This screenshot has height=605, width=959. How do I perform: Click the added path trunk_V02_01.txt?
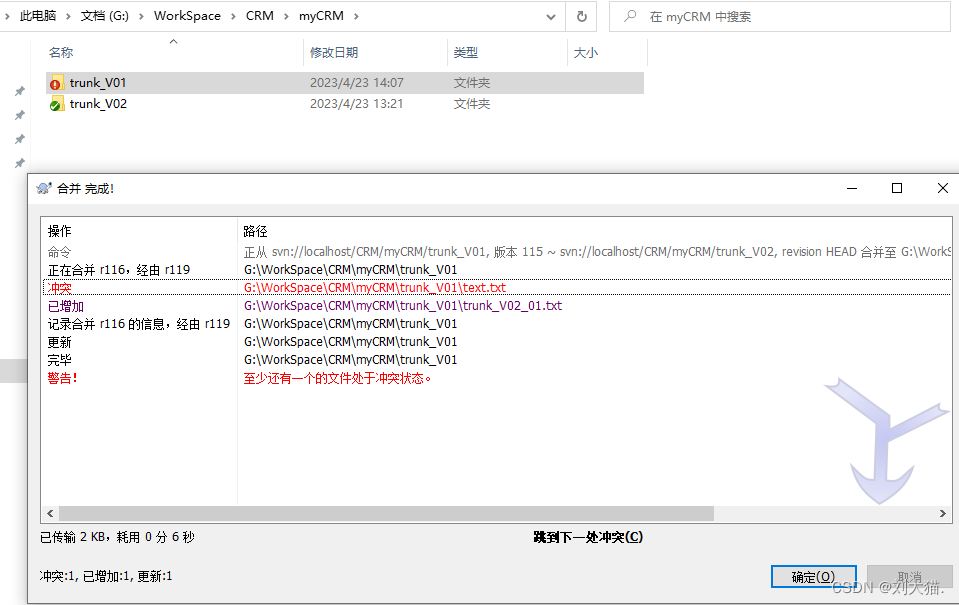point(402,306)
